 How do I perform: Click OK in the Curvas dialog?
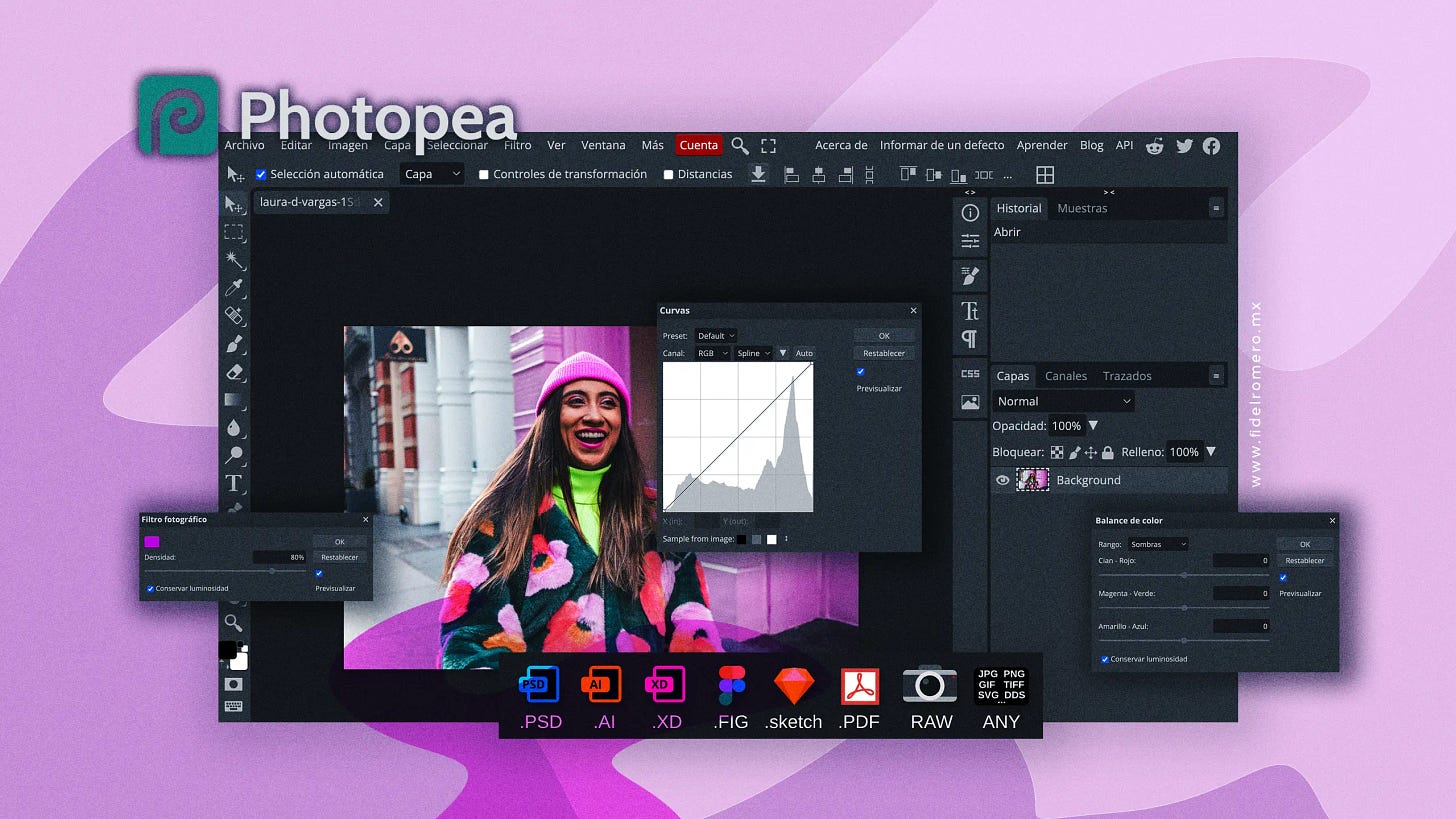click(884, 336)
